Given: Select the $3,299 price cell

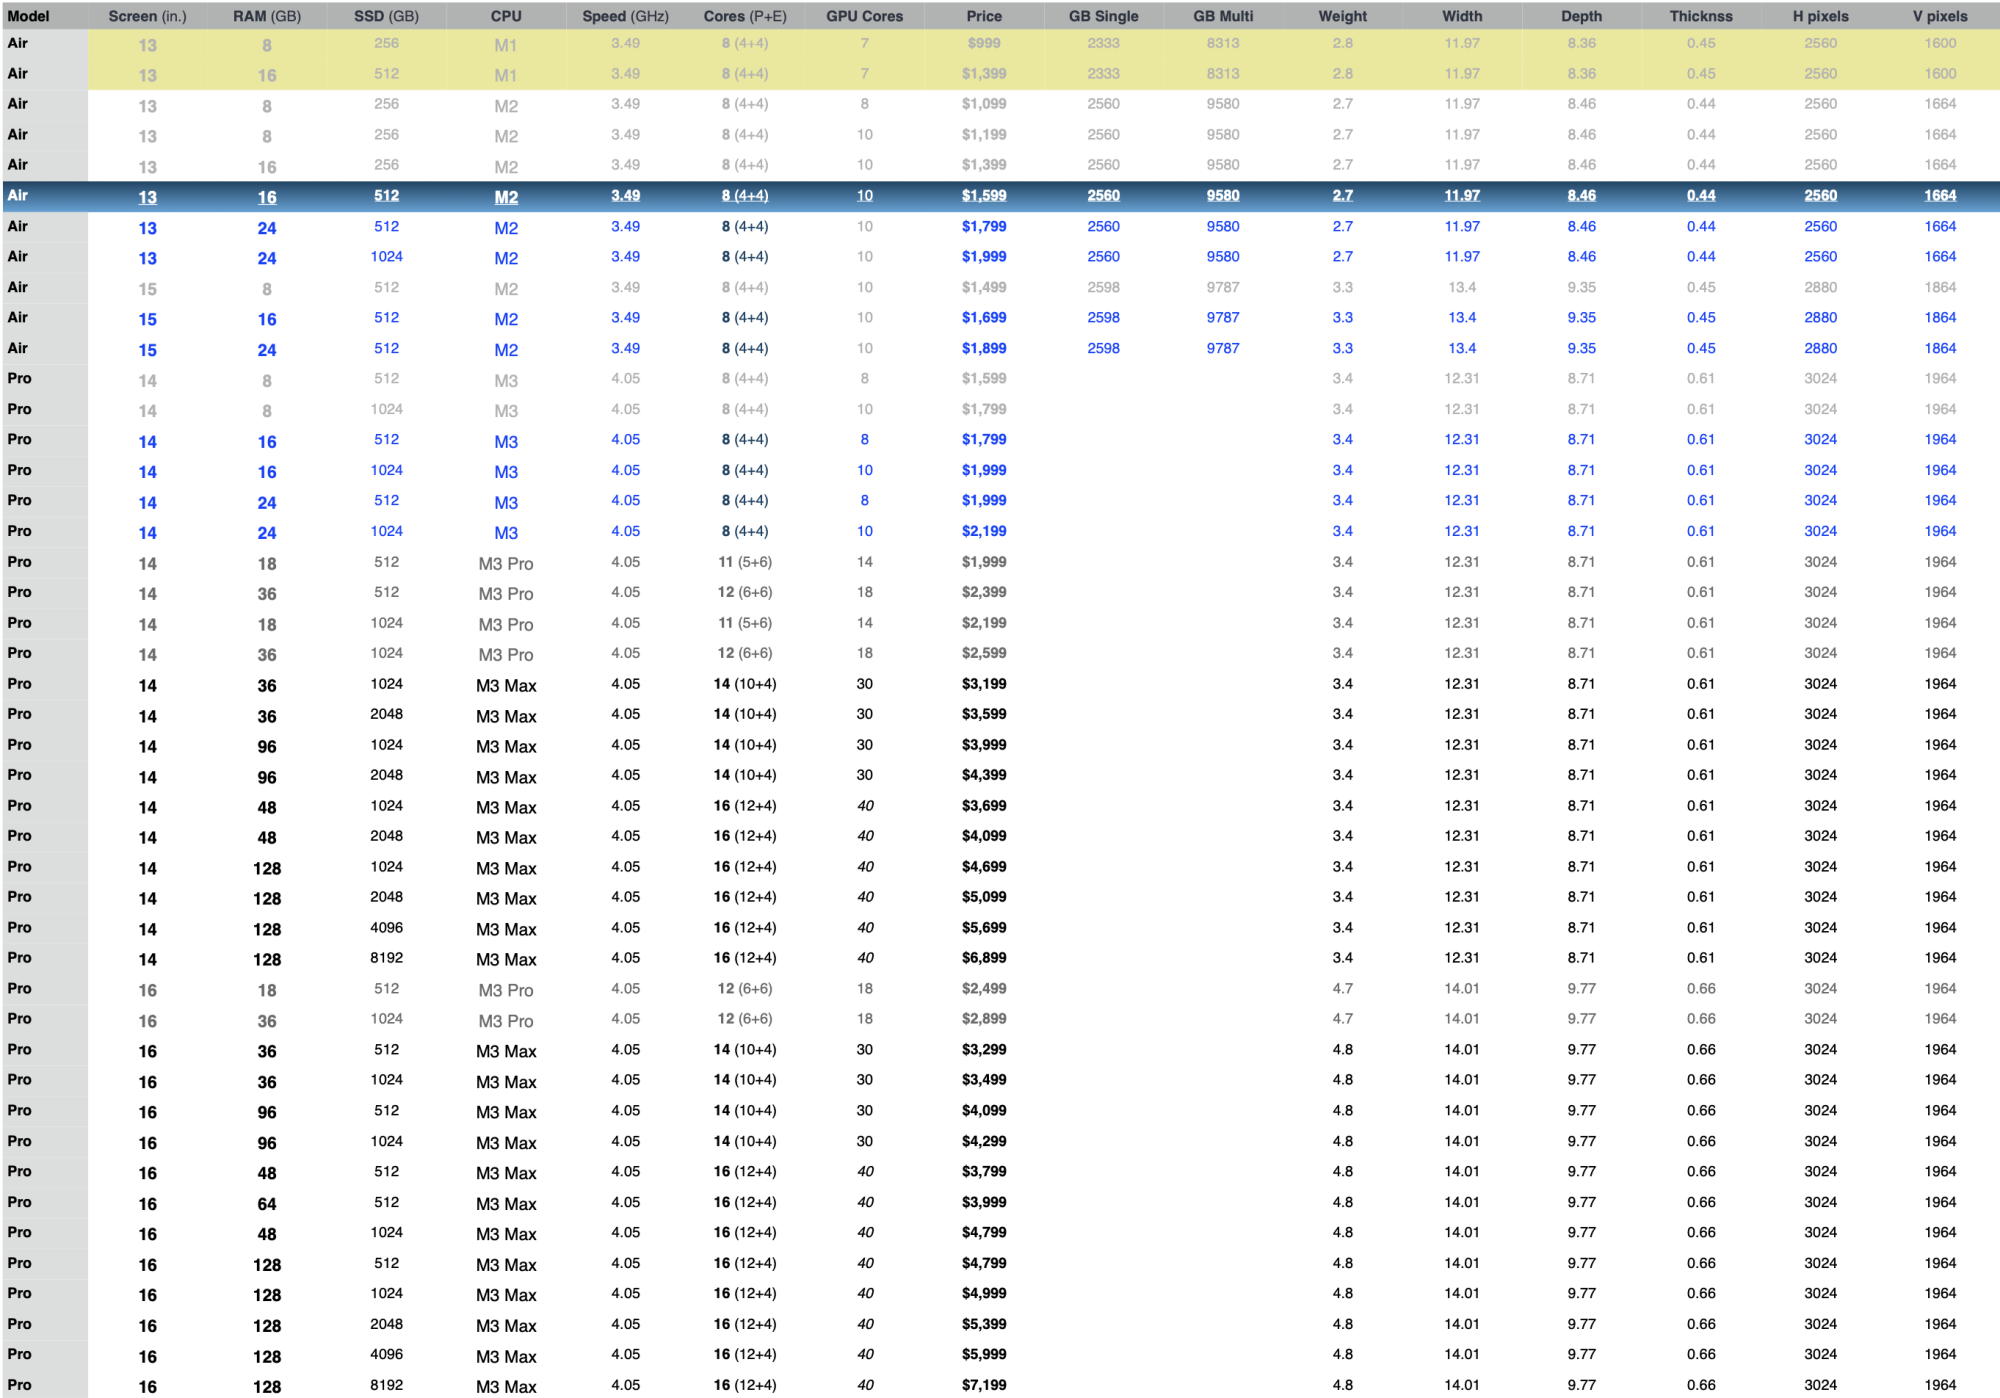Looking at the screenshot, I should coord(984,1050).
